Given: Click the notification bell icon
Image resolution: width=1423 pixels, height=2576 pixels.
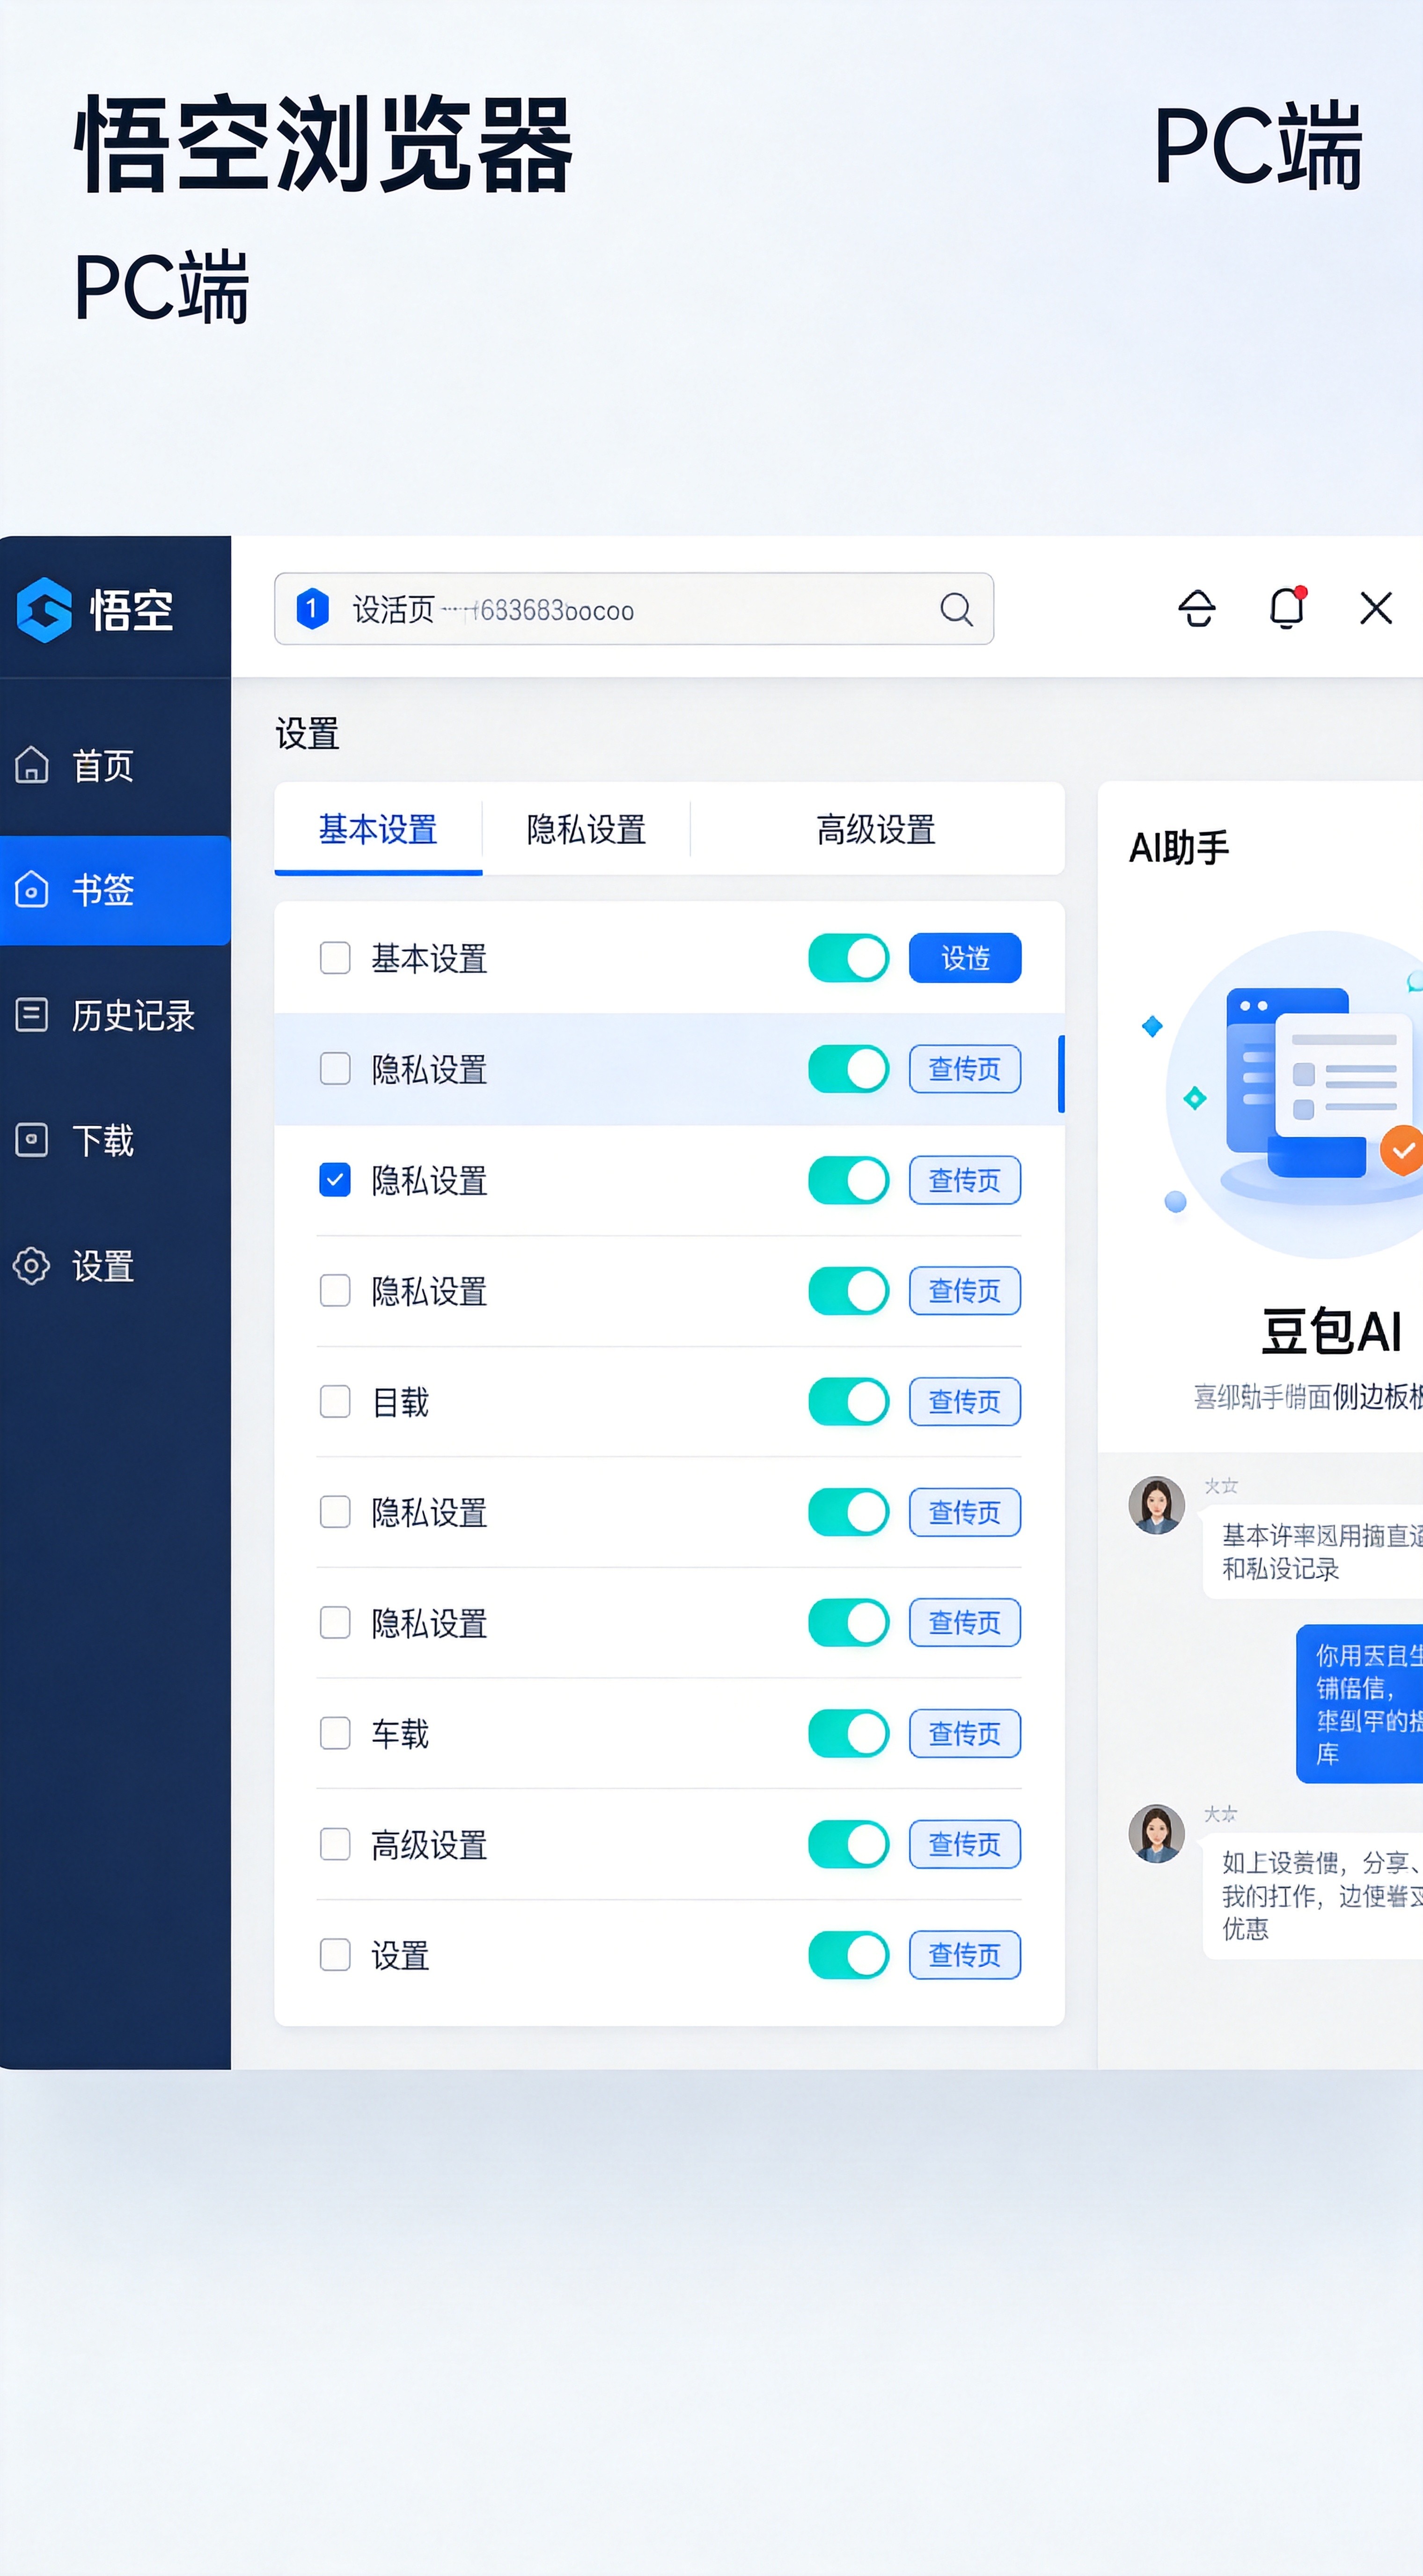Looking at the screenshot, I should point(1287,608).
